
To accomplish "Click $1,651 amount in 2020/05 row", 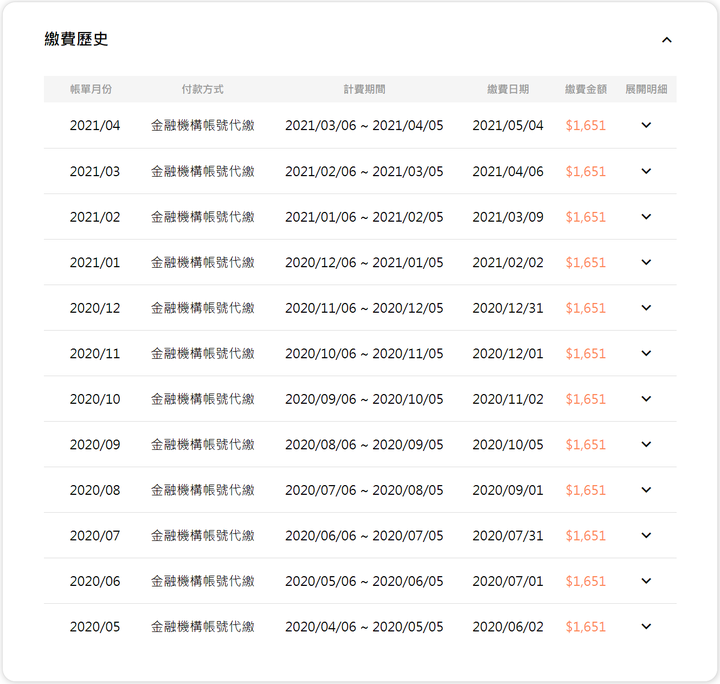I will point(585,627).
